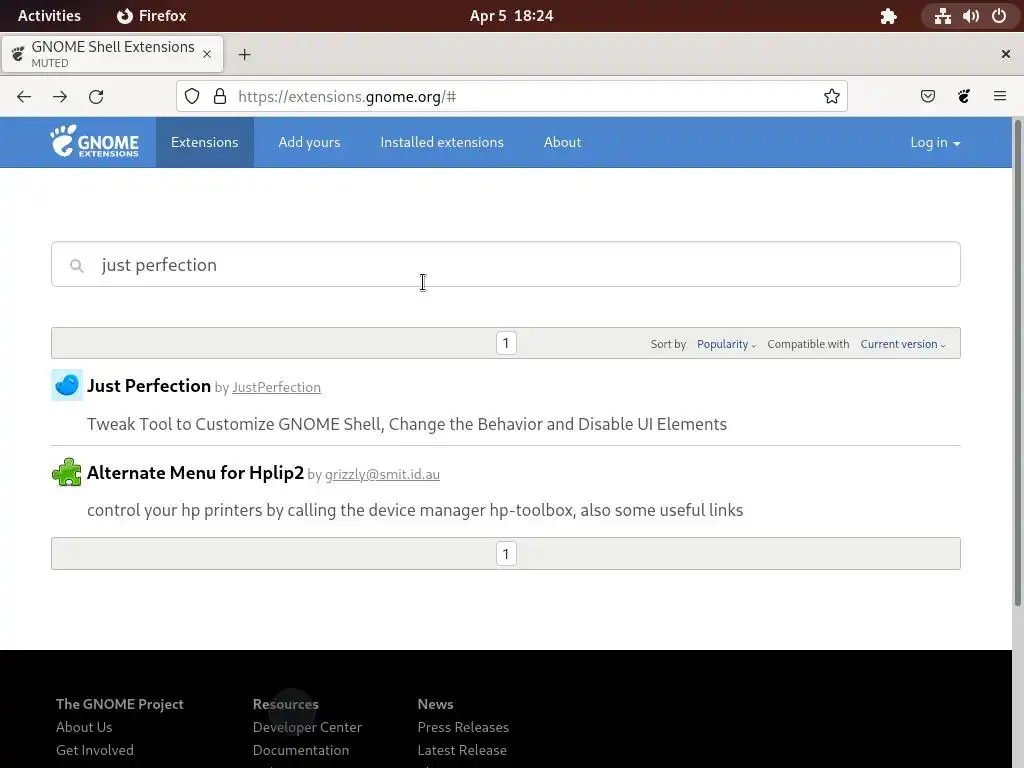Click the page vertical scrollbar
The image size is (1024, 768).
(x=1017, y=363)
